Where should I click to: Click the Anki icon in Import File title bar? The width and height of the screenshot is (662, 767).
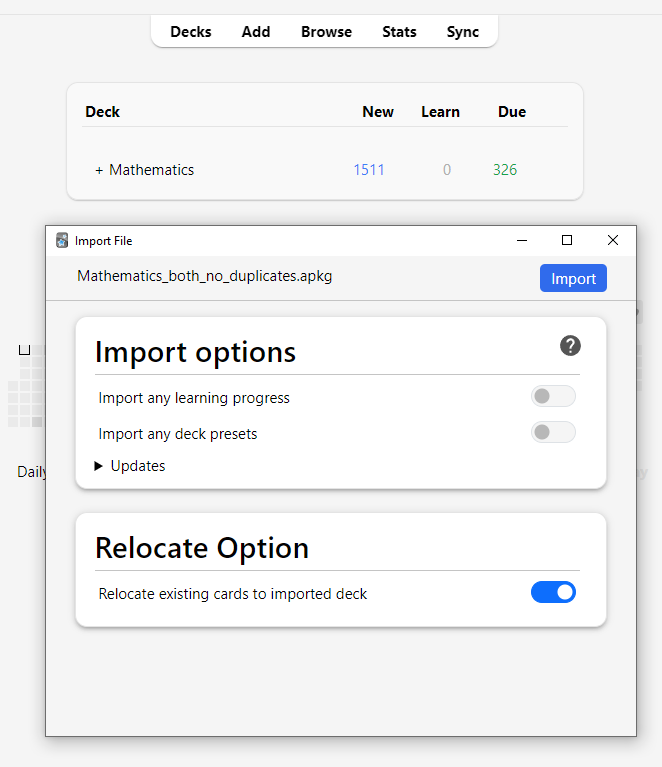click(62, 241)
